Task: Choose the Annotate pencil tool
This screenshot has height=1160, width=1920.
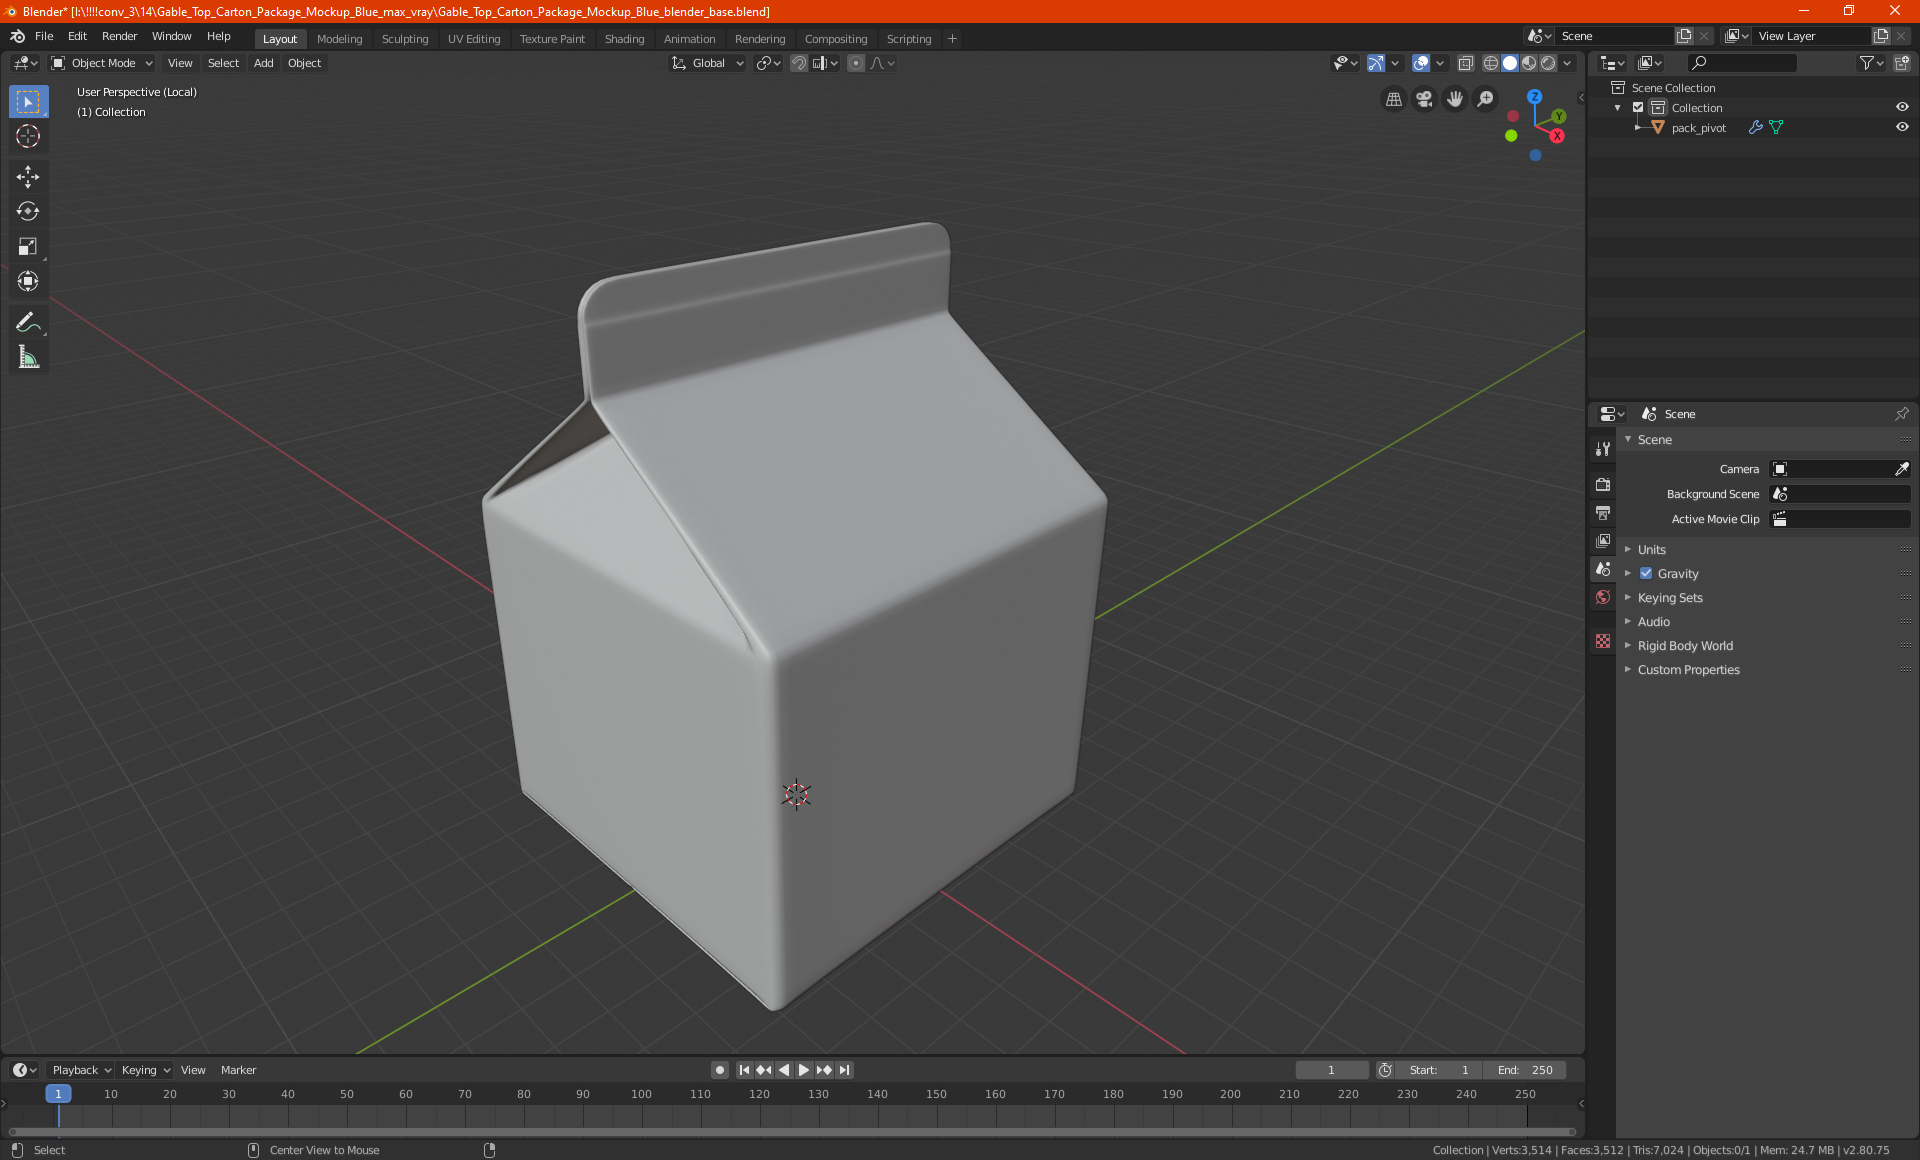Action: (x=28, y=322)
